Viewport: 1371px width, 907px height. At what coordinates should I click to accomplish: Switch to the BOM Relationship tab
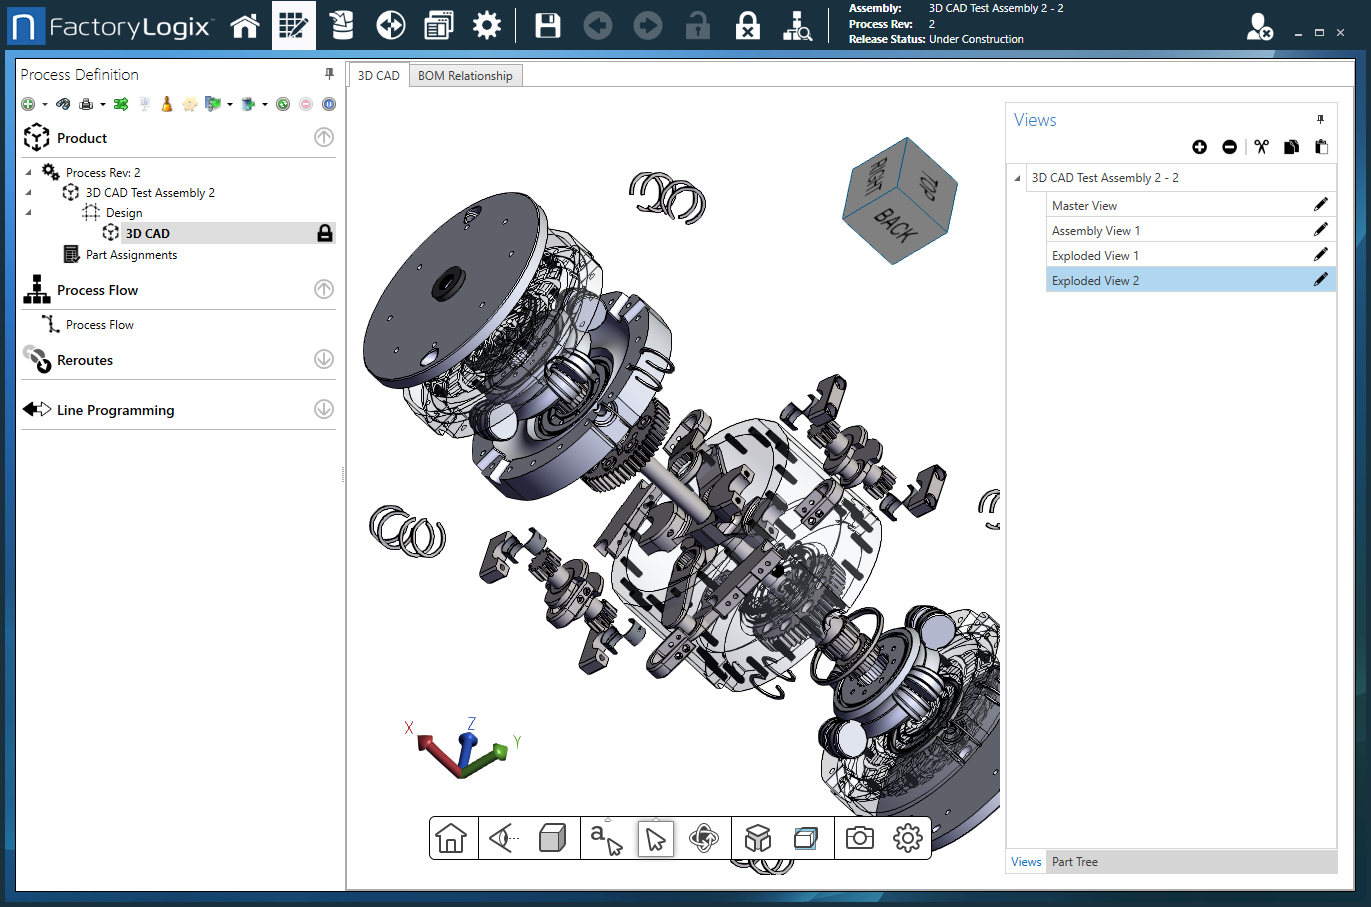[465, 76]
